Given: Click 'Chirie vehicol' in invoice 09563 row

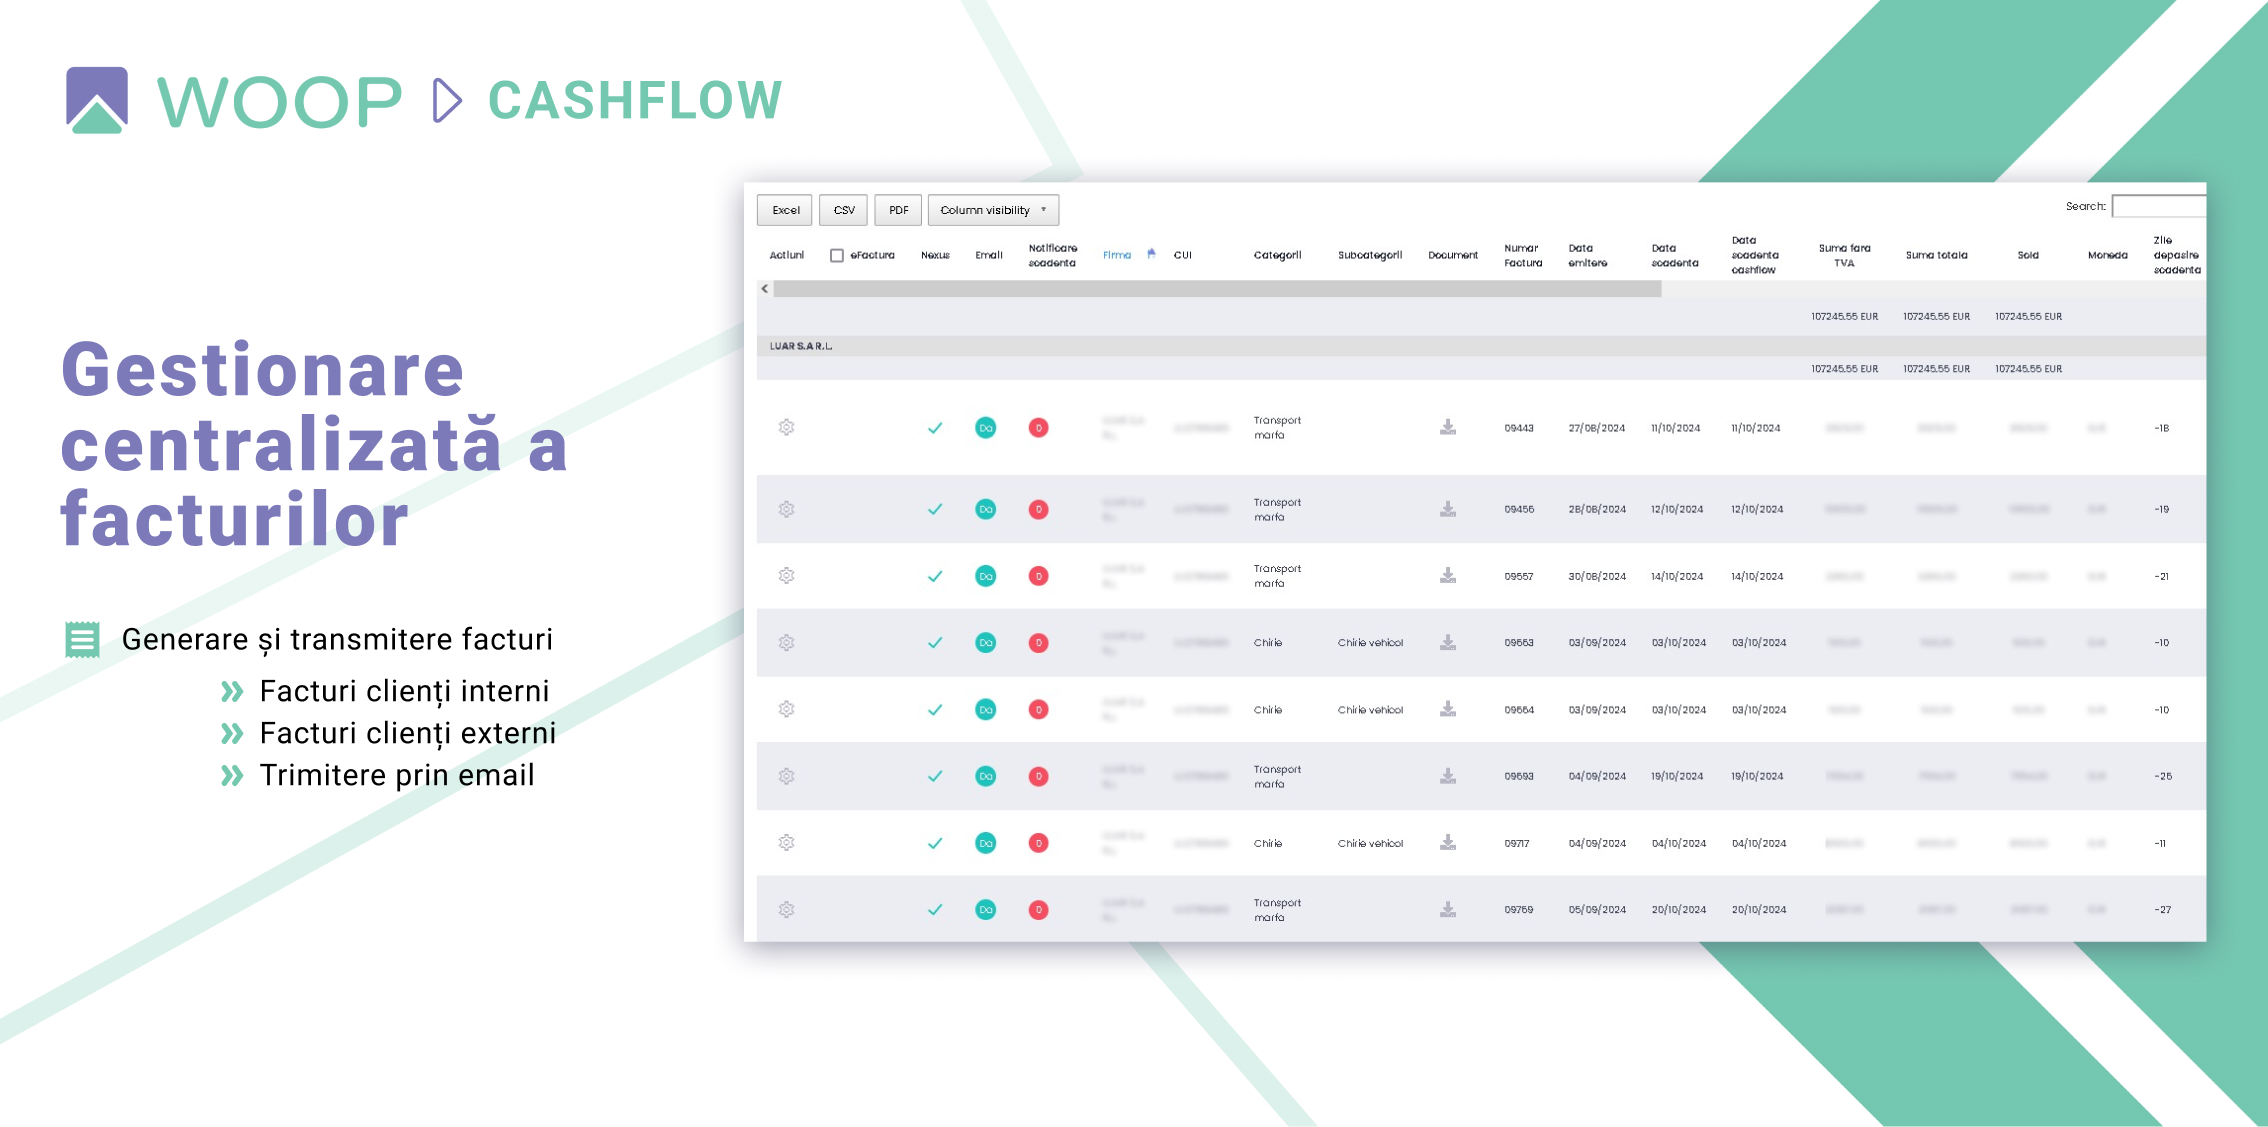Looking at the screenshot, I should coord(1370,643).
